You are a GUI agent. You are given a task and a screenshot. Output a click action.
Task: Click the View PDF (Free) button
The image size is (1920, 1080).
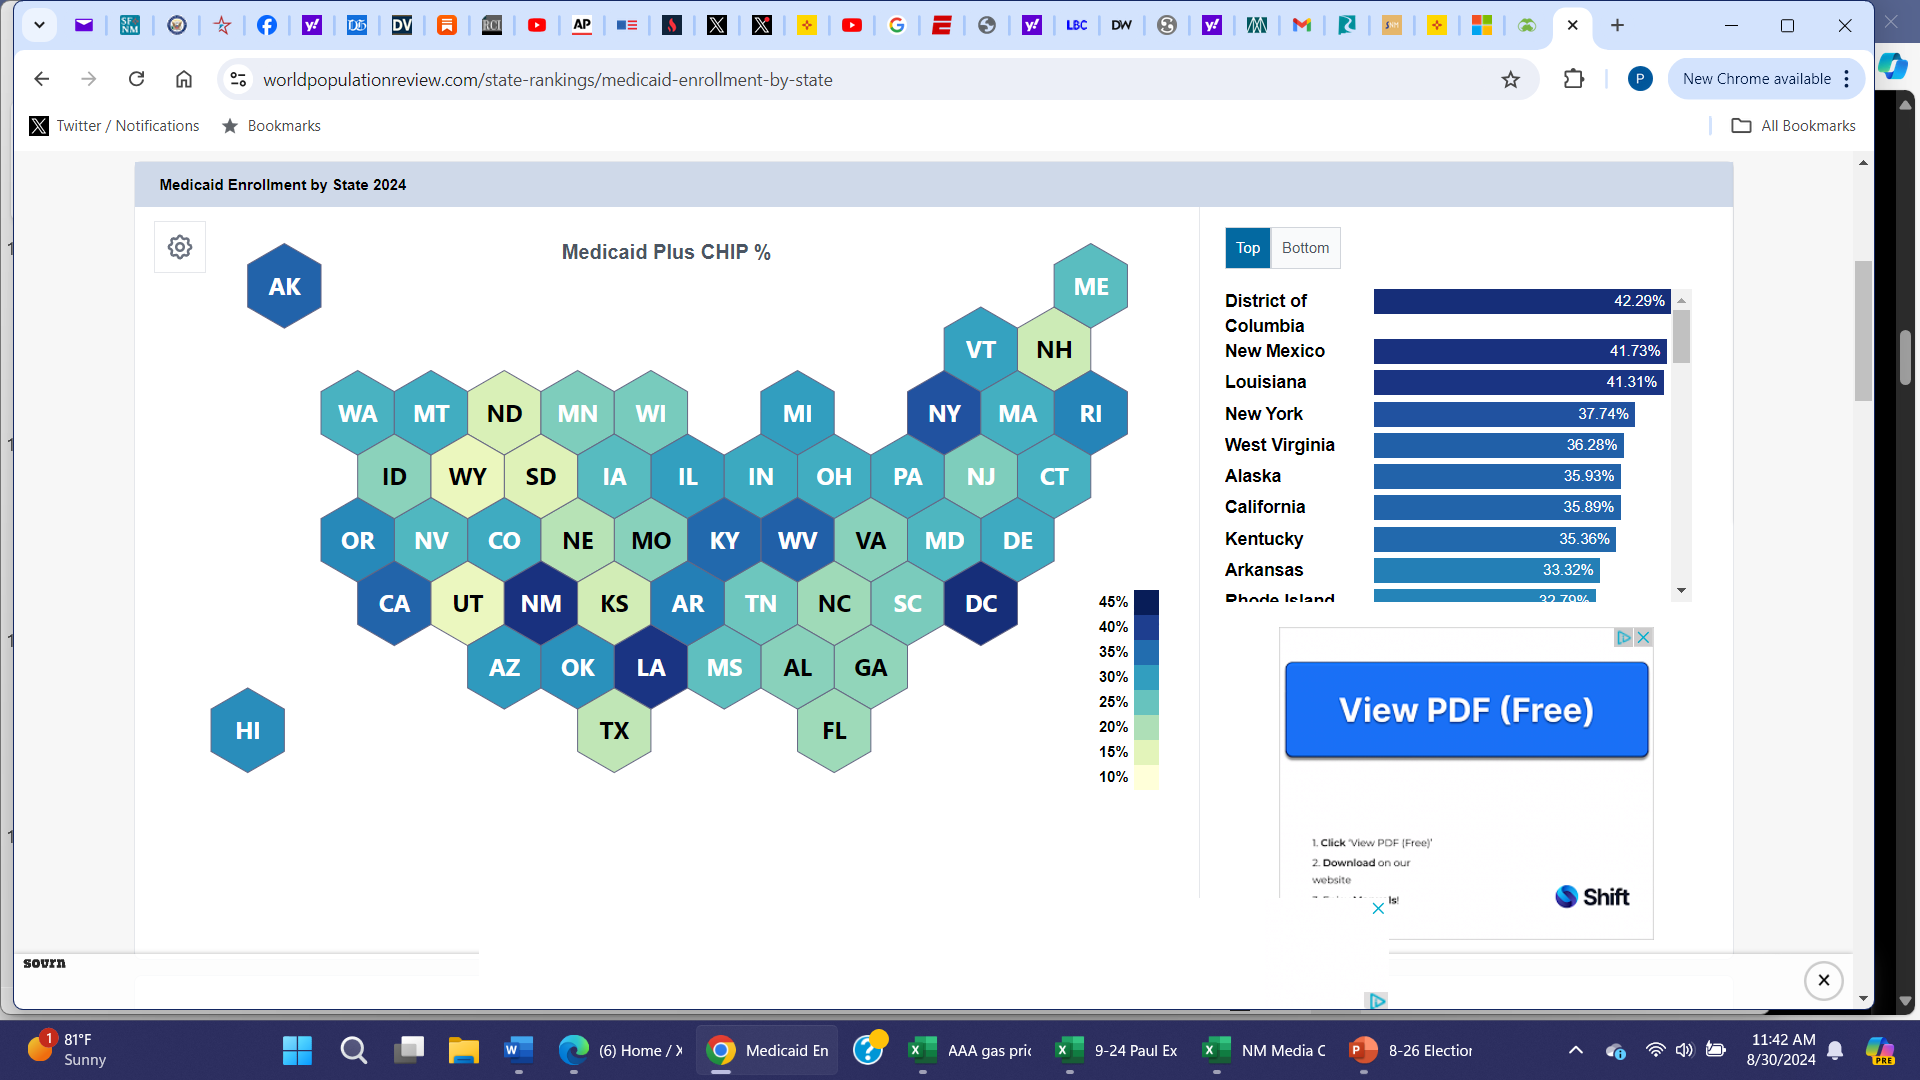[x=1466, y=710]
